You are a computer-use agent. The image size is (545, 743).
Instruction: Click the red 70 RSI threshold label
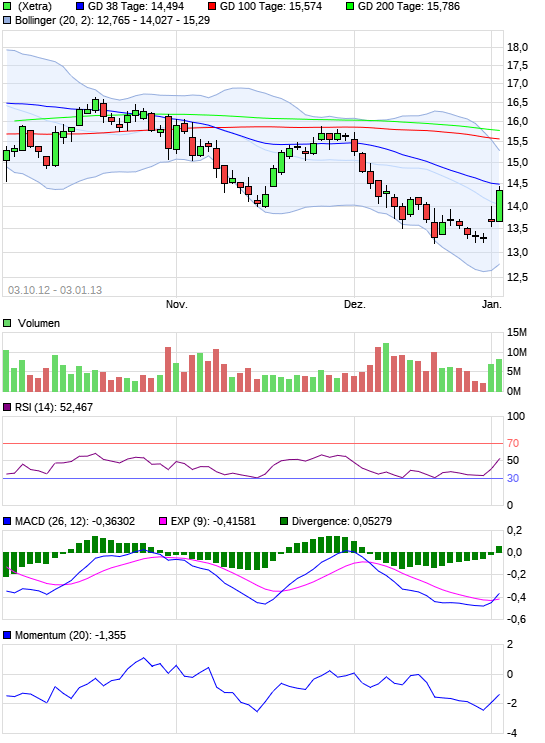point(513,443)
